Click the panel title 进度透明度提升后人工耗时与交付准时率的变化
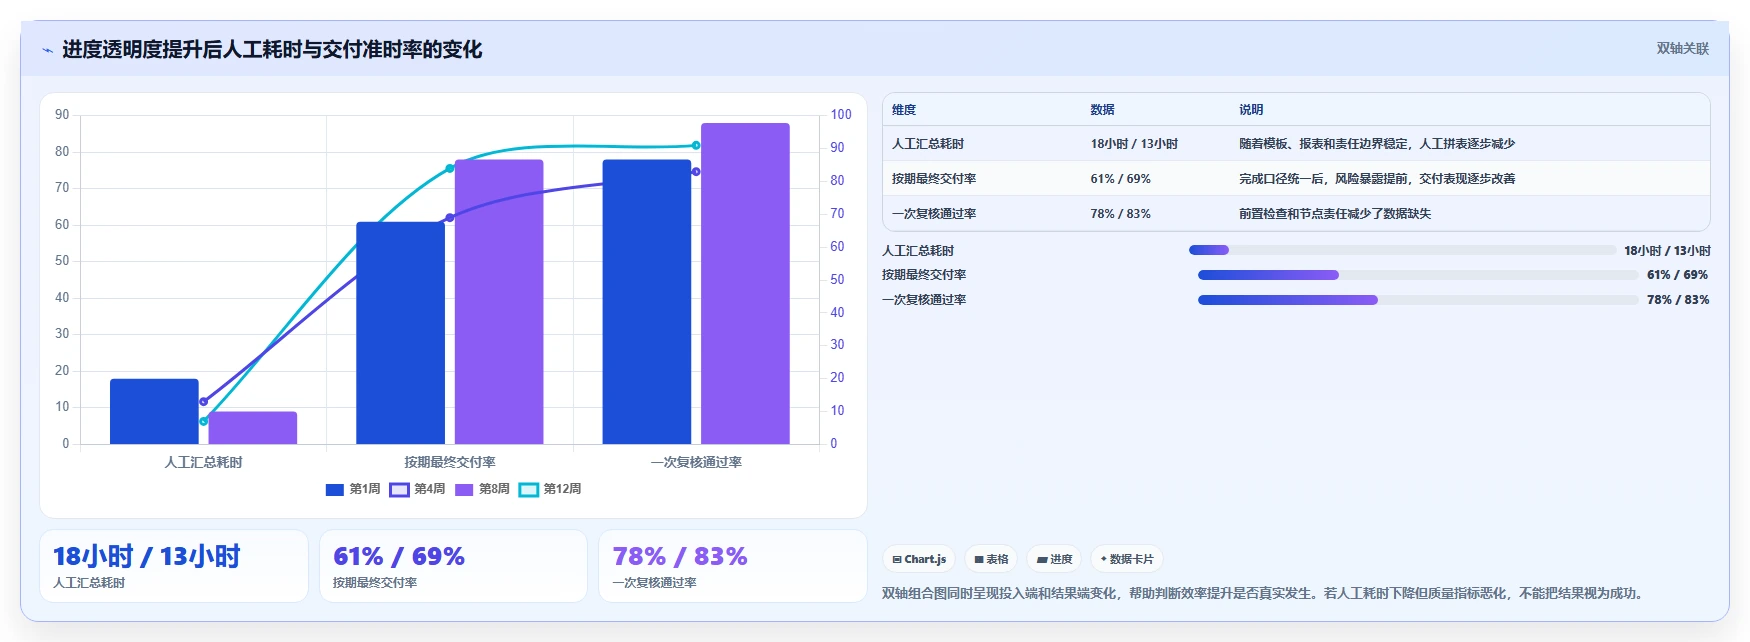1750x642 pixels. (x=272, y=49)
